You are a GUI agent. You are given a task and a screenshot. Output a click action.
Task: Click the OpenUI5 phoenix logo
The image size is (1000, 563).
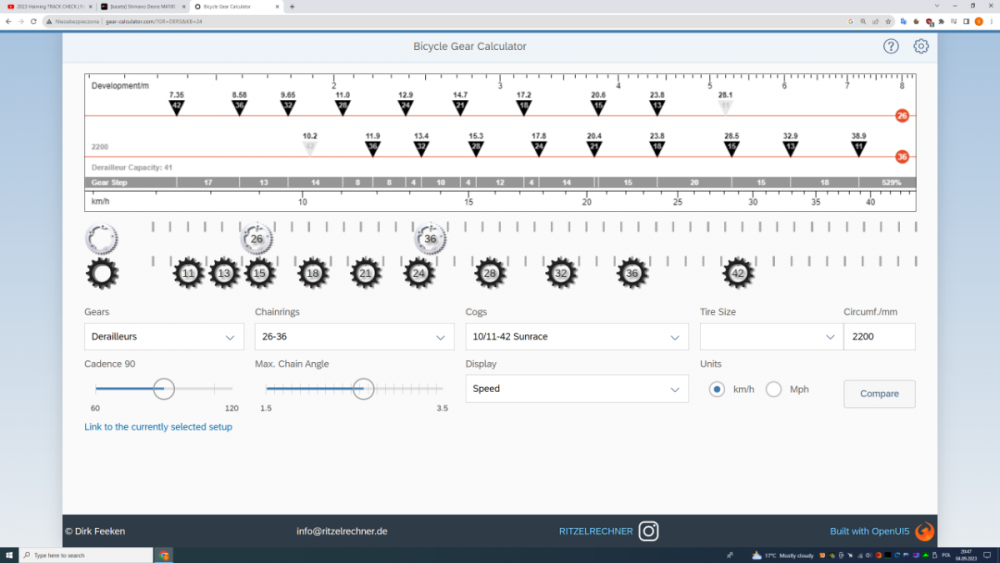click(x=924, y=531)
